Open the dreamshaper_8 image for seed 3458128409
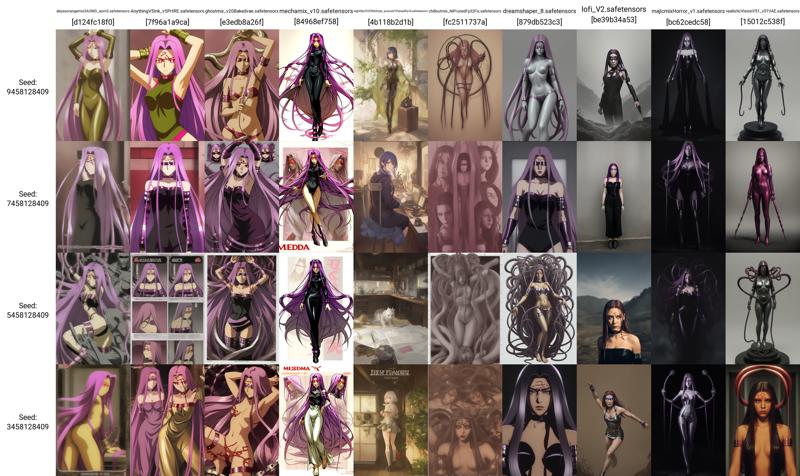Screen dimensions: 800x476 [539, 420]
